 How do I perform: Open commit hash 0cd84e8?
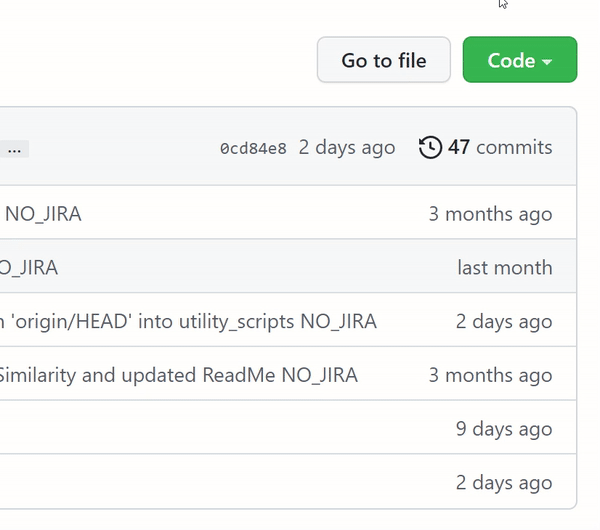(x=253, y=148)
